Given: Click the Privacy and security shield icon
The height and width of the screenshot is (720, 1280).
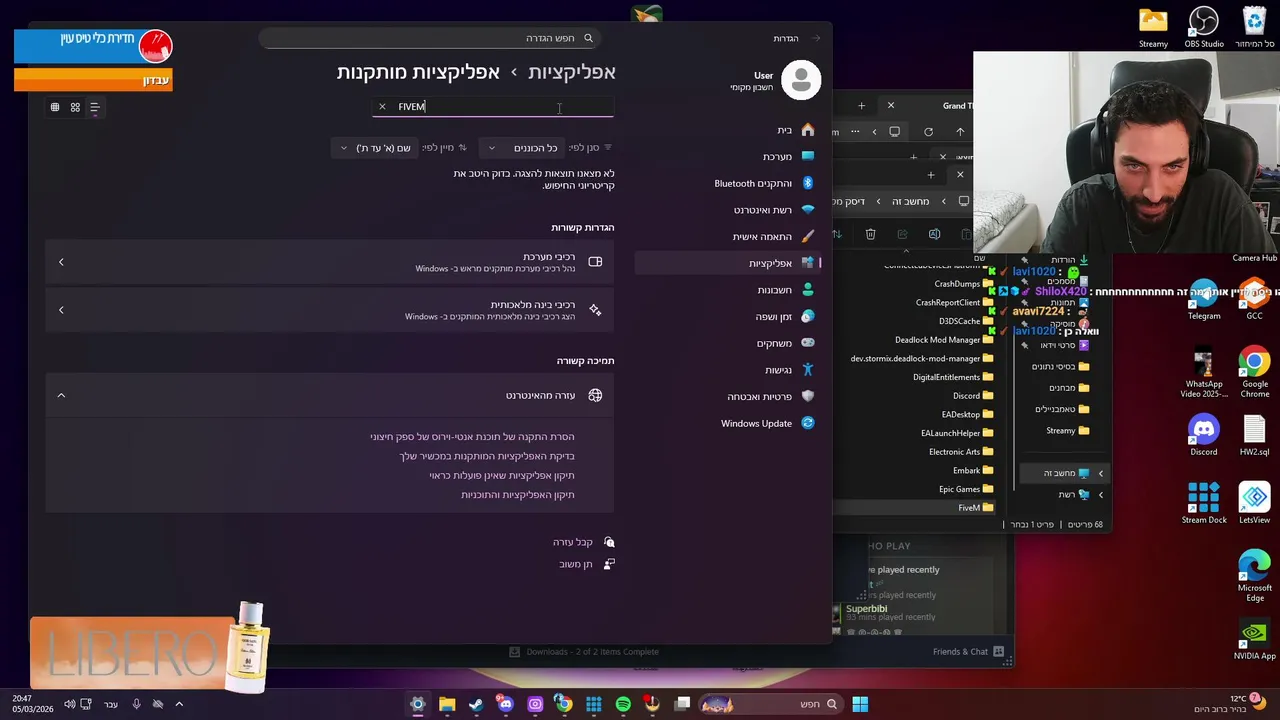Looking at the screenshot, I should pos(808,396).
